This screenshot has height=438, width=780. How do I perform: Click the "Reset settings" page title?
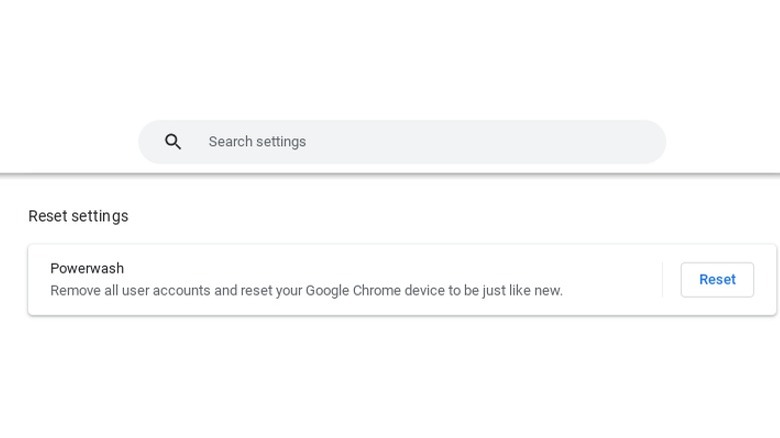[x=78, y=216]
